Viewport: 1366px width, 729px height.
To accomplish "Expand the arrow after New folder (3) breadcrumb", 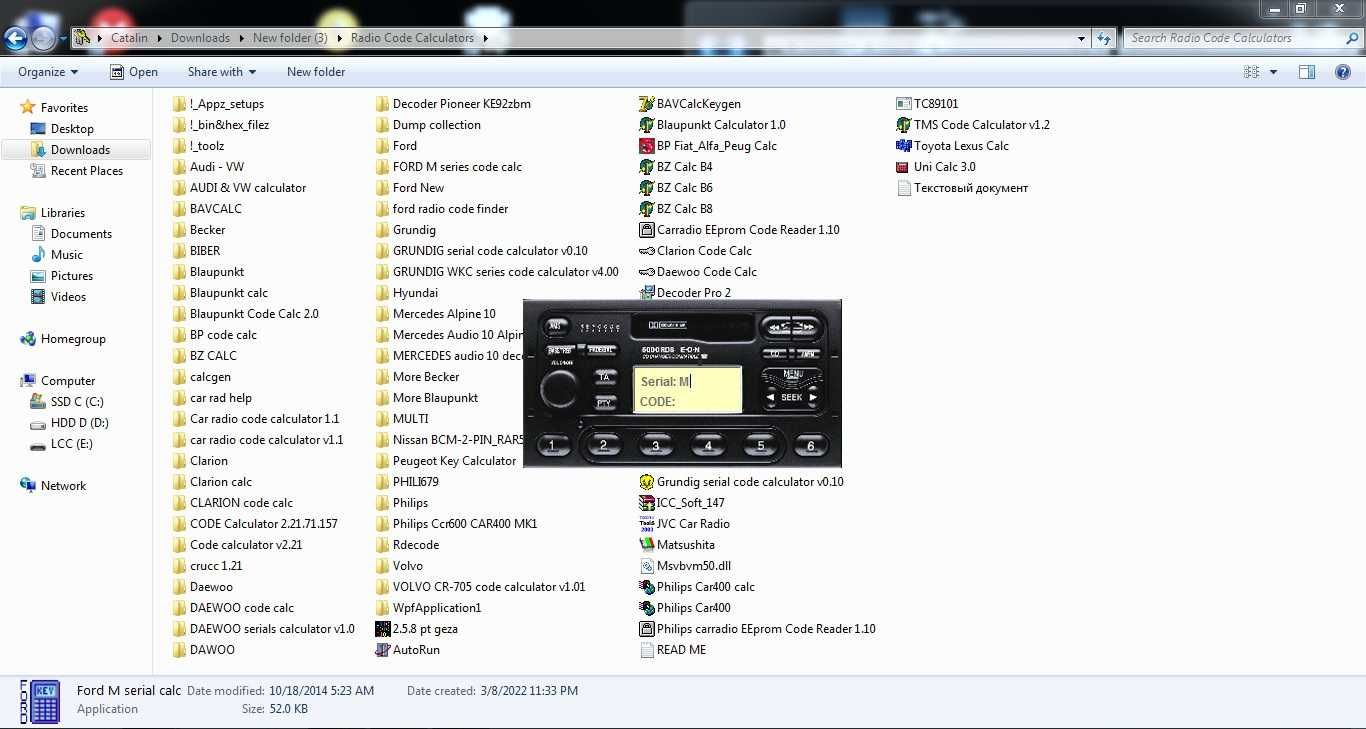I will [x=338, y=38].
